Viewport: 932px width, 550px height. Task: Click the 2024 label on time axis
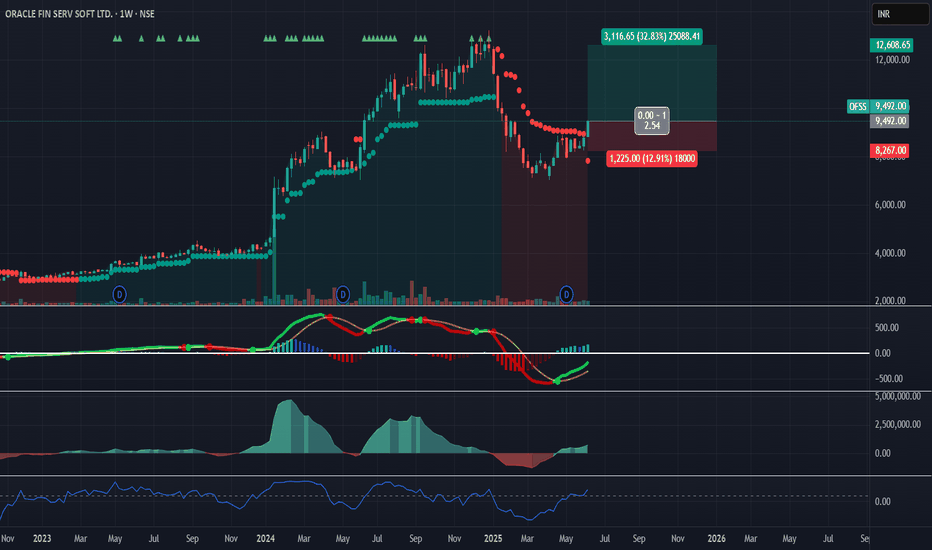(x=265, y=538)
